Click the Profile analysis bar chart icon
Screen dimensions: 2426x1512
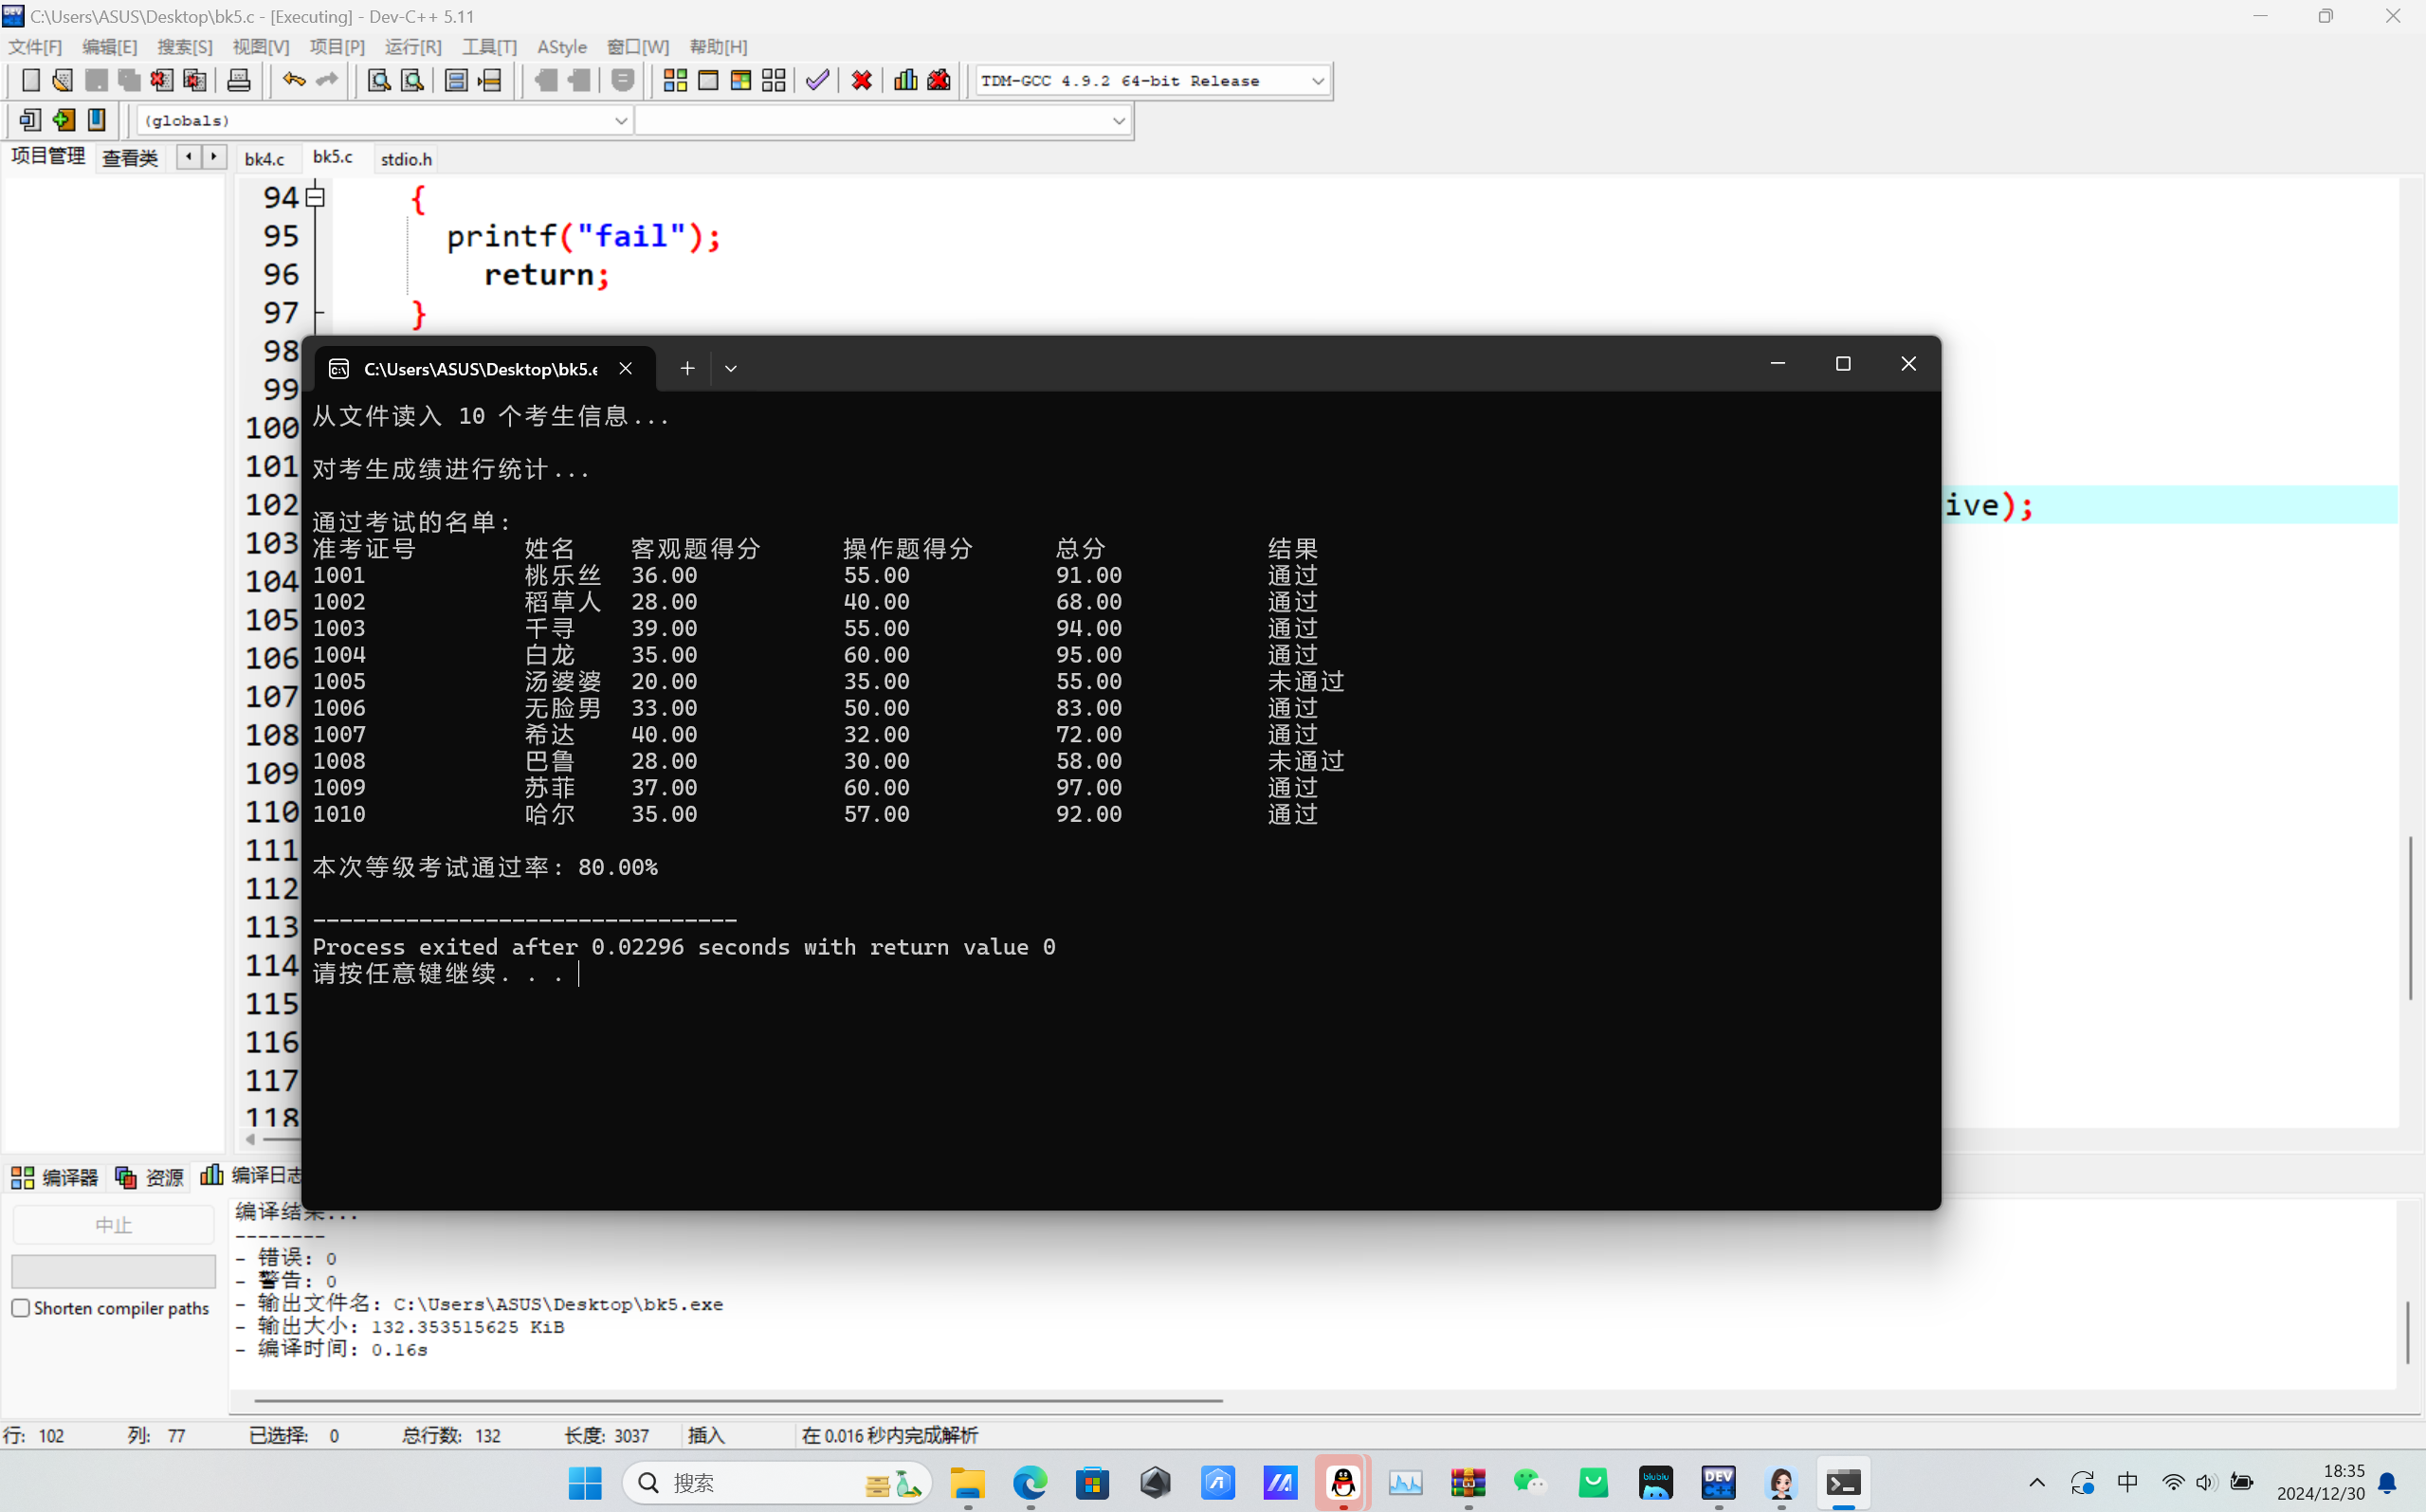[x=905, y=81]
